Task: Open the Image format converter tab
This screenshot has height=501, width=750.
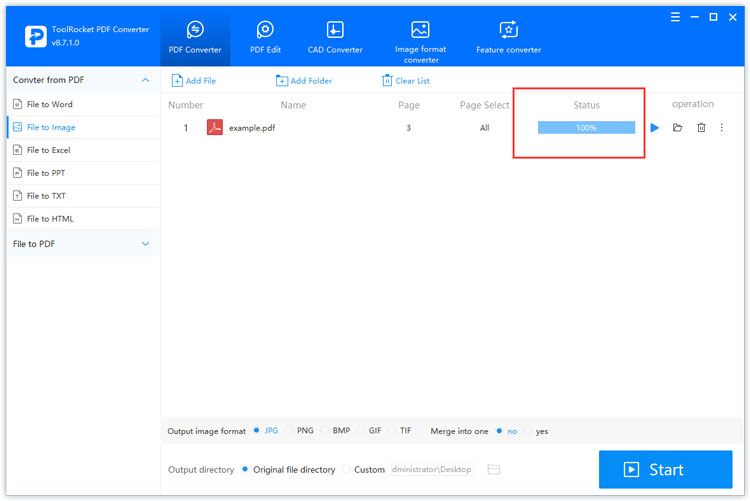Action: 420,42
